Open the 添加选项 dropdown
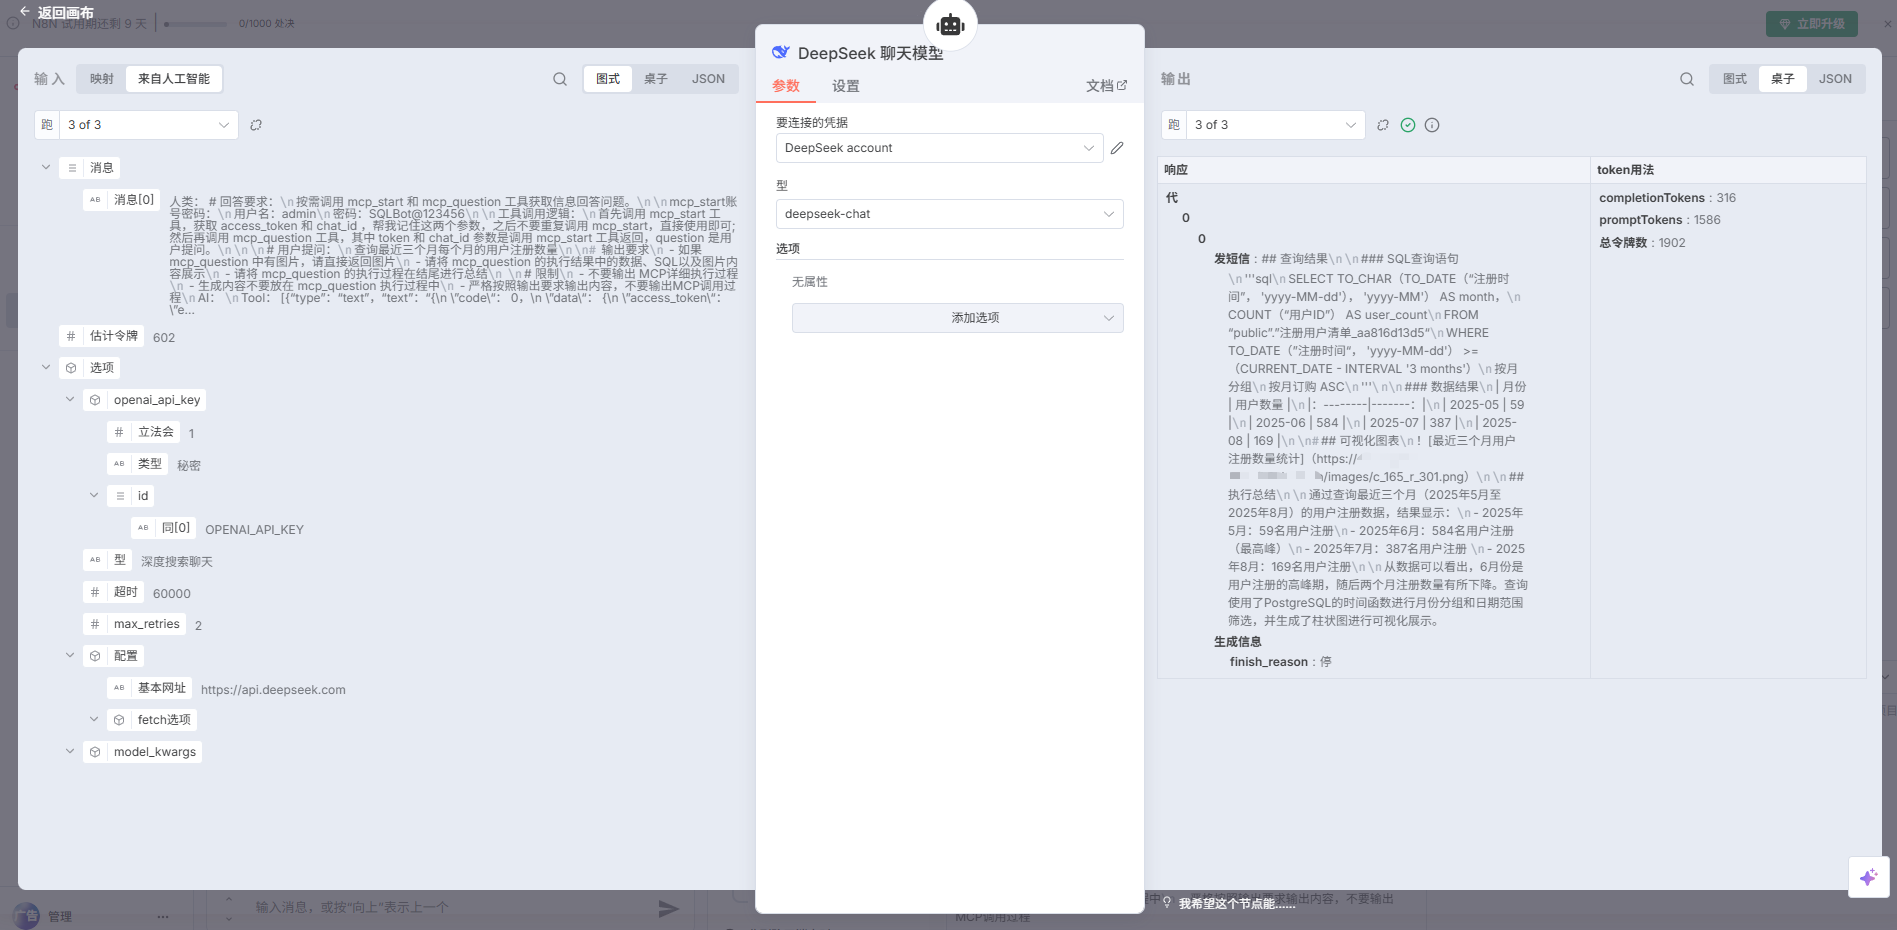 [x=957, y=318]
